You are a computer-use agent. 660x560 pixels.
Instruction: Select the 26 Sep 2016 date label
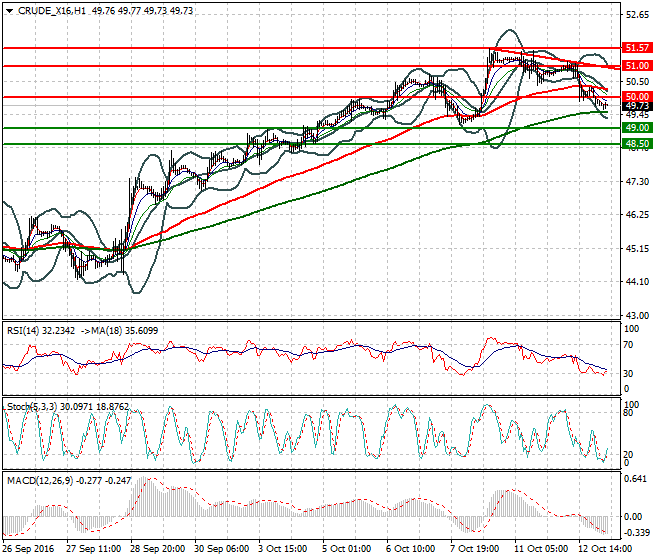[29, 549]
